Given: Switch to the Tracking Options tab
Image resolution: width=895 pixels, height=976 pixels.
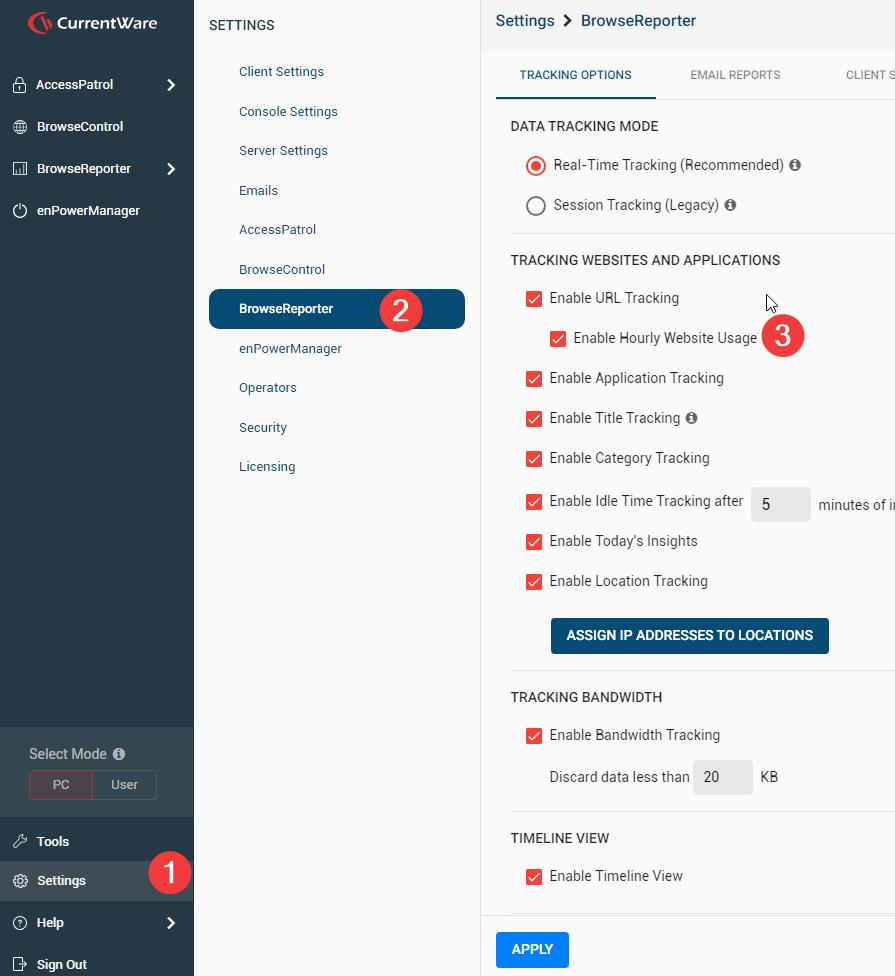Looking at the screenshot, I should tap(576, 75).
